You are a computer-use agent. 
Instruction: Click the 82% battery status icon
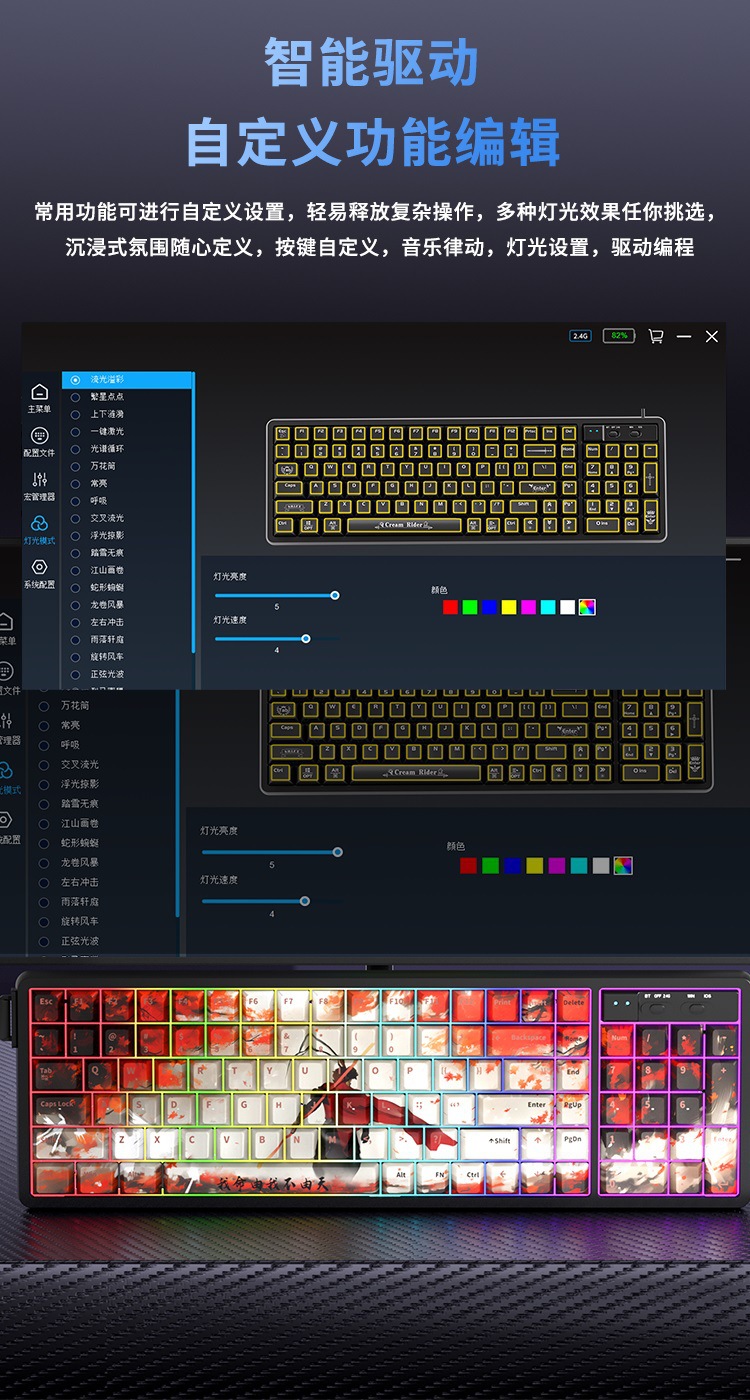pyautogui.click(x=618, y=336)
